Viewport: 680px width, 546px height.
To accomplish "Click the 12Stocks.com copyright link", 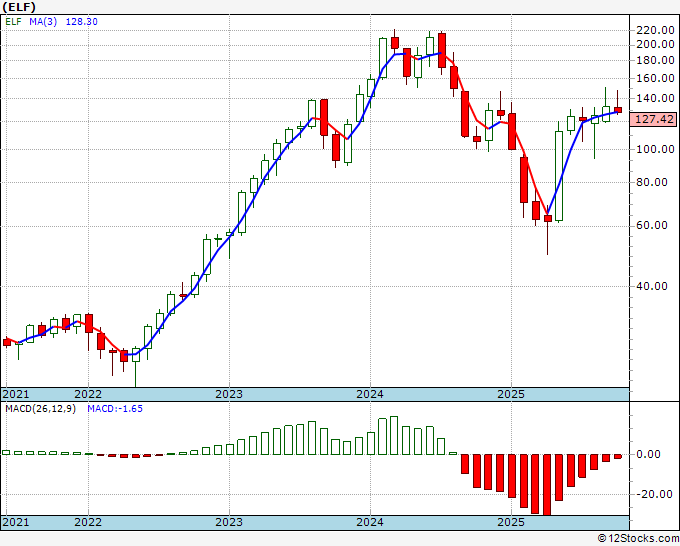I will pyautogui.click(x=638, y=539).
